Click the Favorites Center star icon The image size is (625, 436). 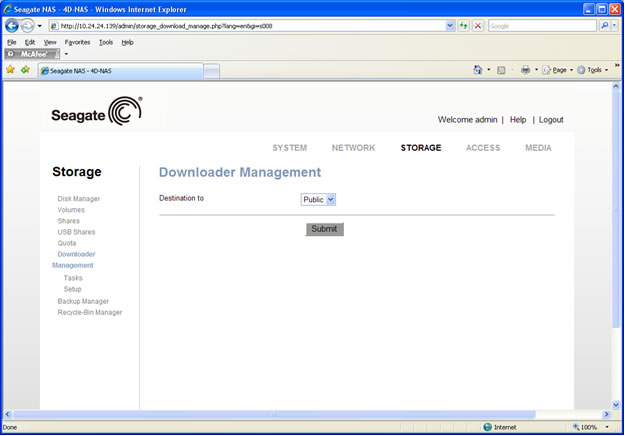[10, 70]
